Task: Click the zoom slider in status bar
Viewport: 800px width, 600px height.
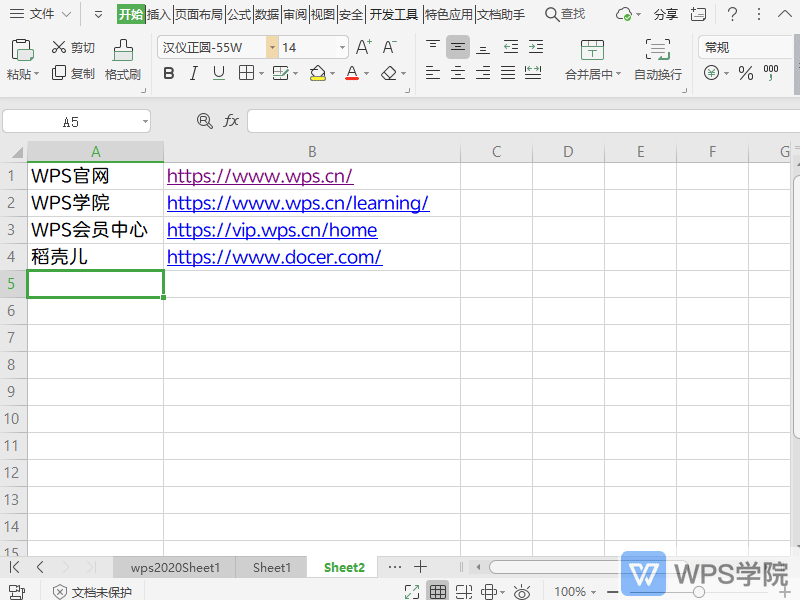Action: click(x=699, y=592)
